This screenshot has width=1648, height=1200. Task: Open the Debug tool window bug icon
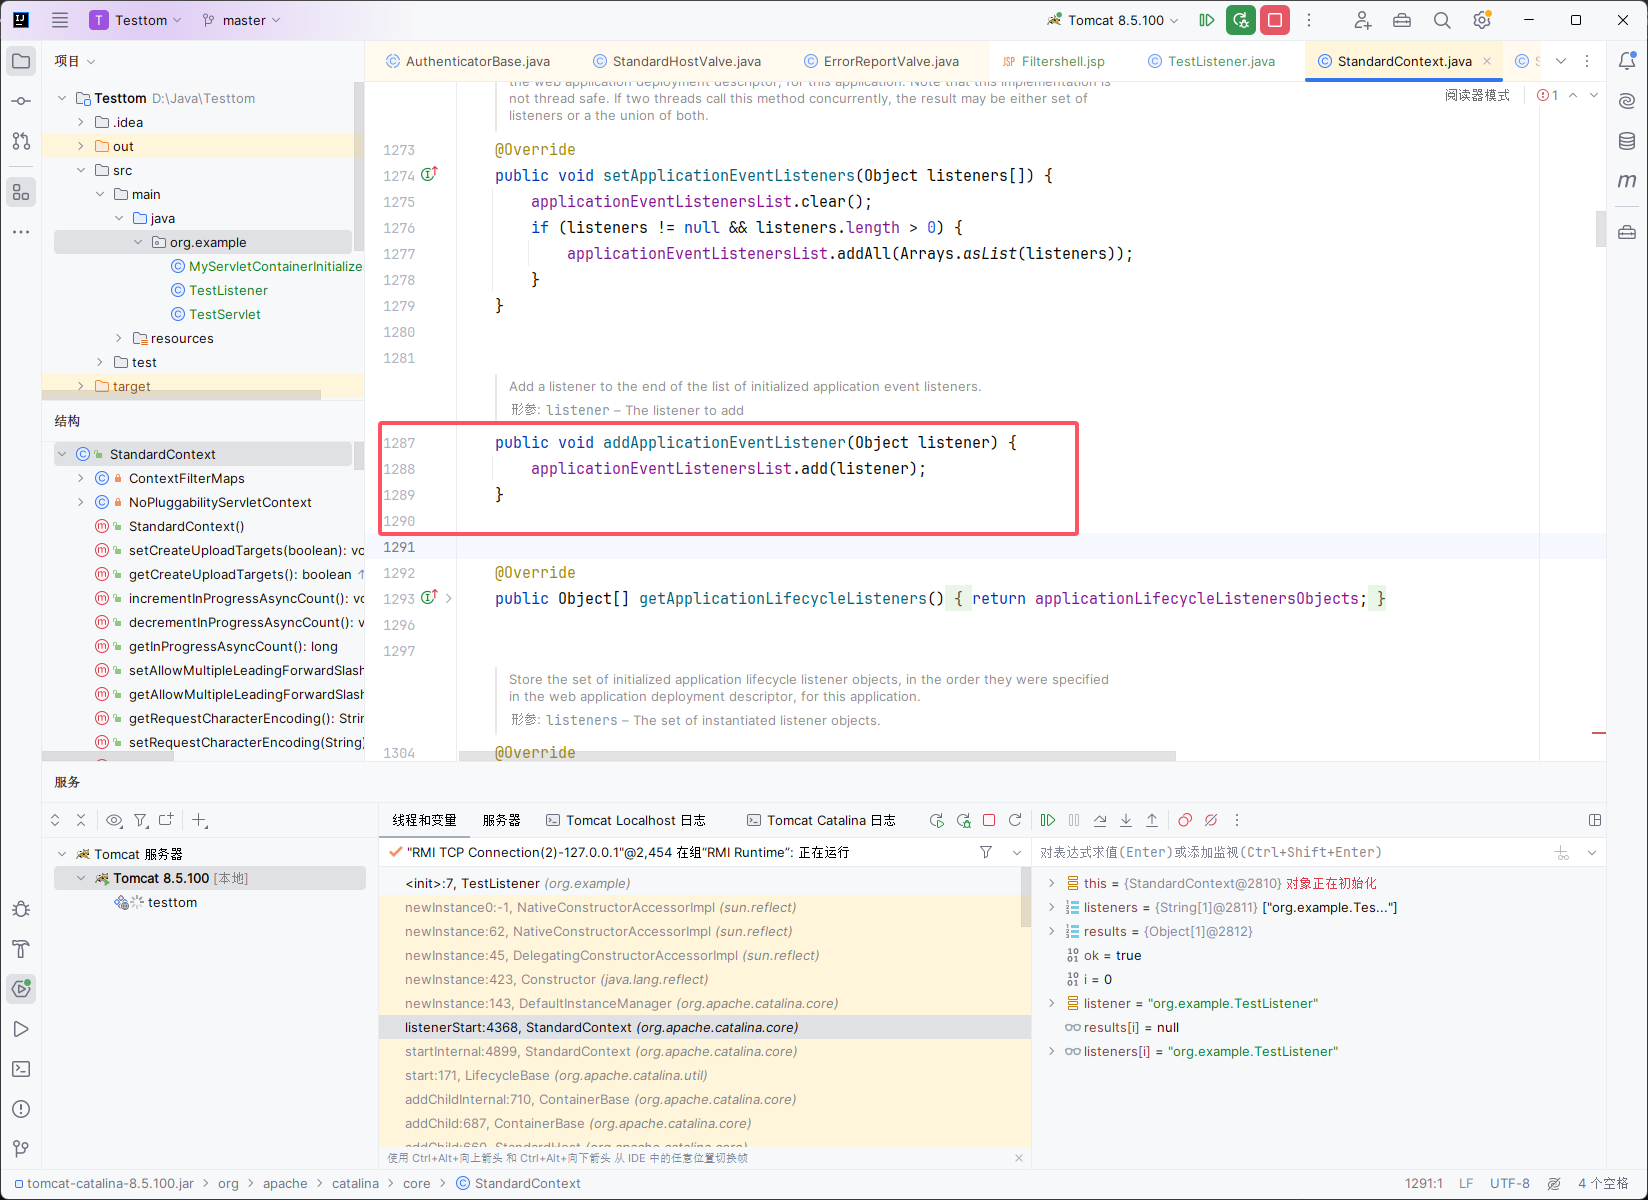21,909
